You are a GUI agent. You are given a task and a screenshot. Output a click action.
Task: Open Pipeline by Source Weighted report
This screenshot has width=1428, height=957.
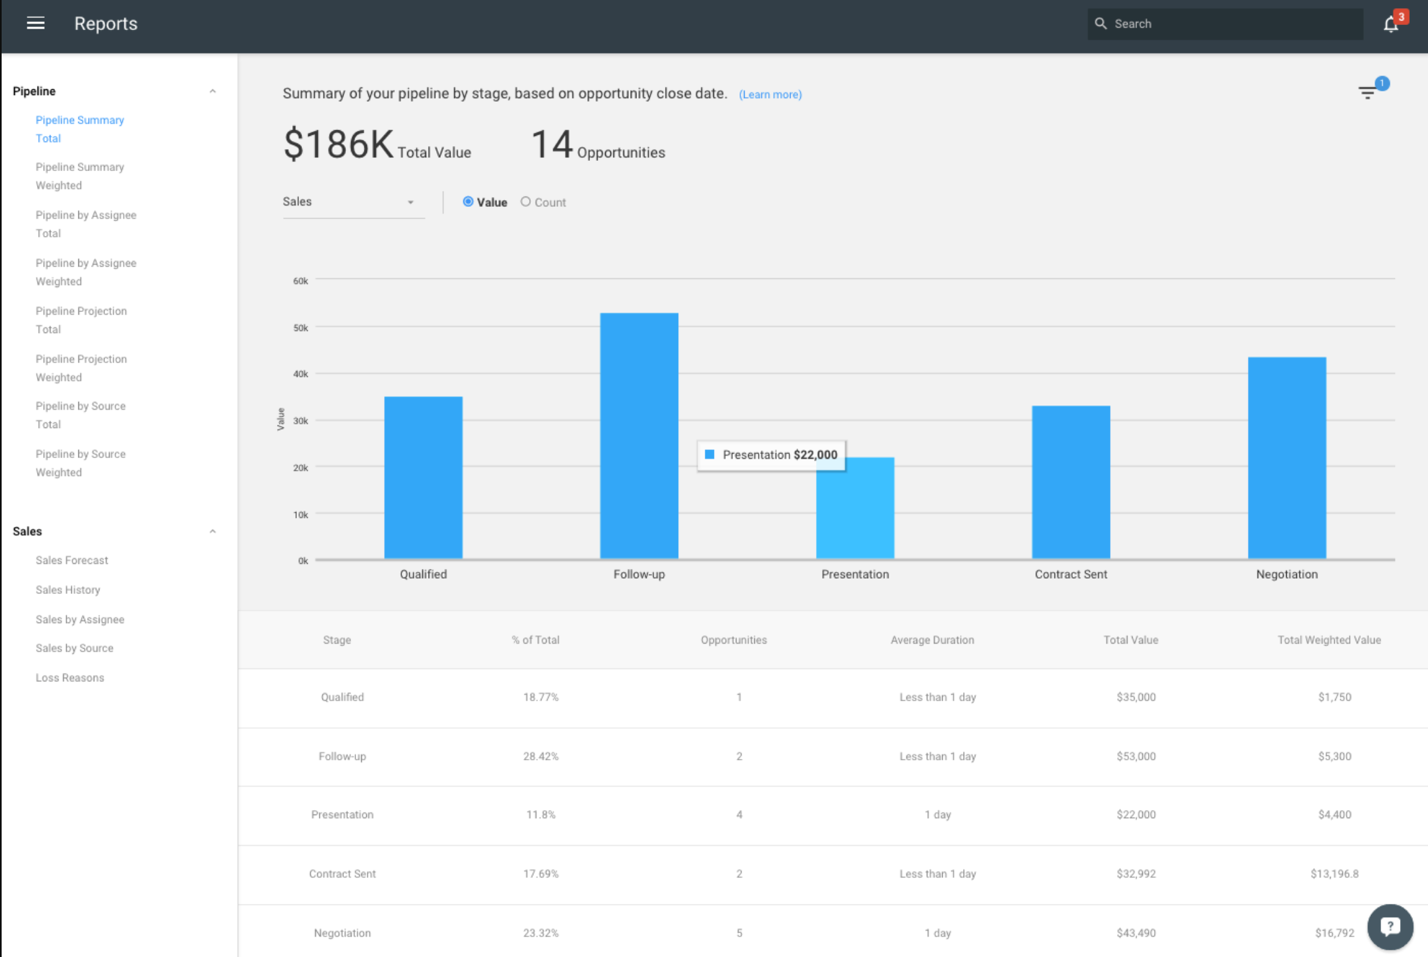coord(80,463)
